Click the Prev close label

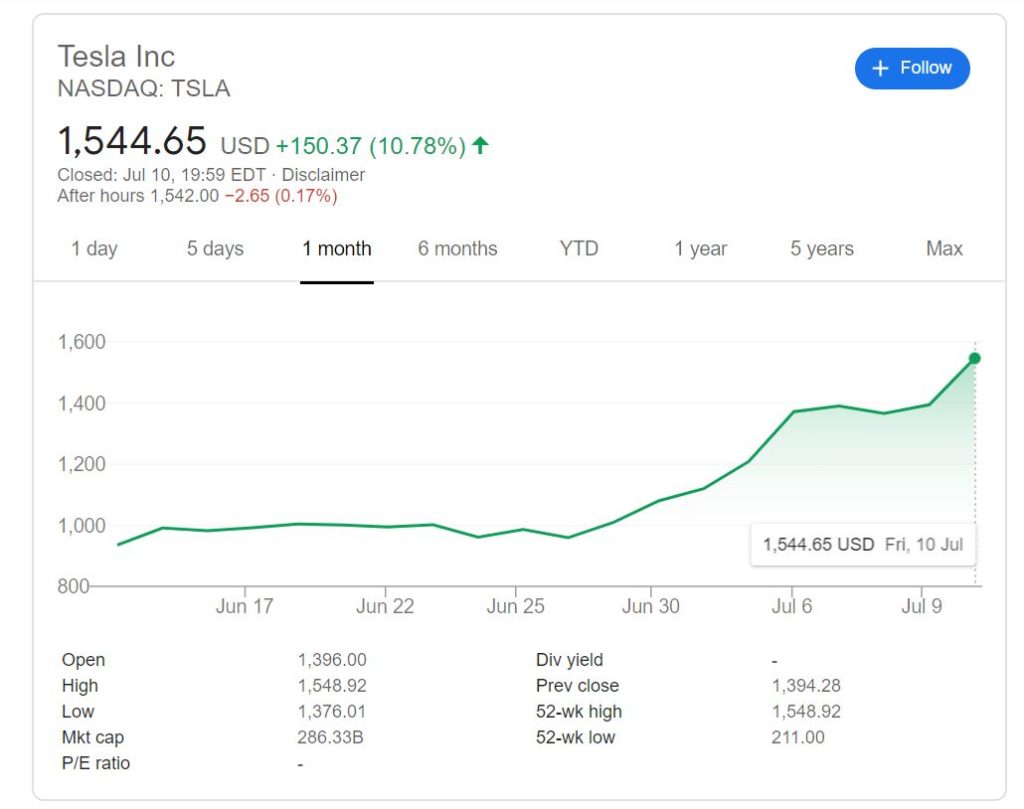(x=577, y=686)
